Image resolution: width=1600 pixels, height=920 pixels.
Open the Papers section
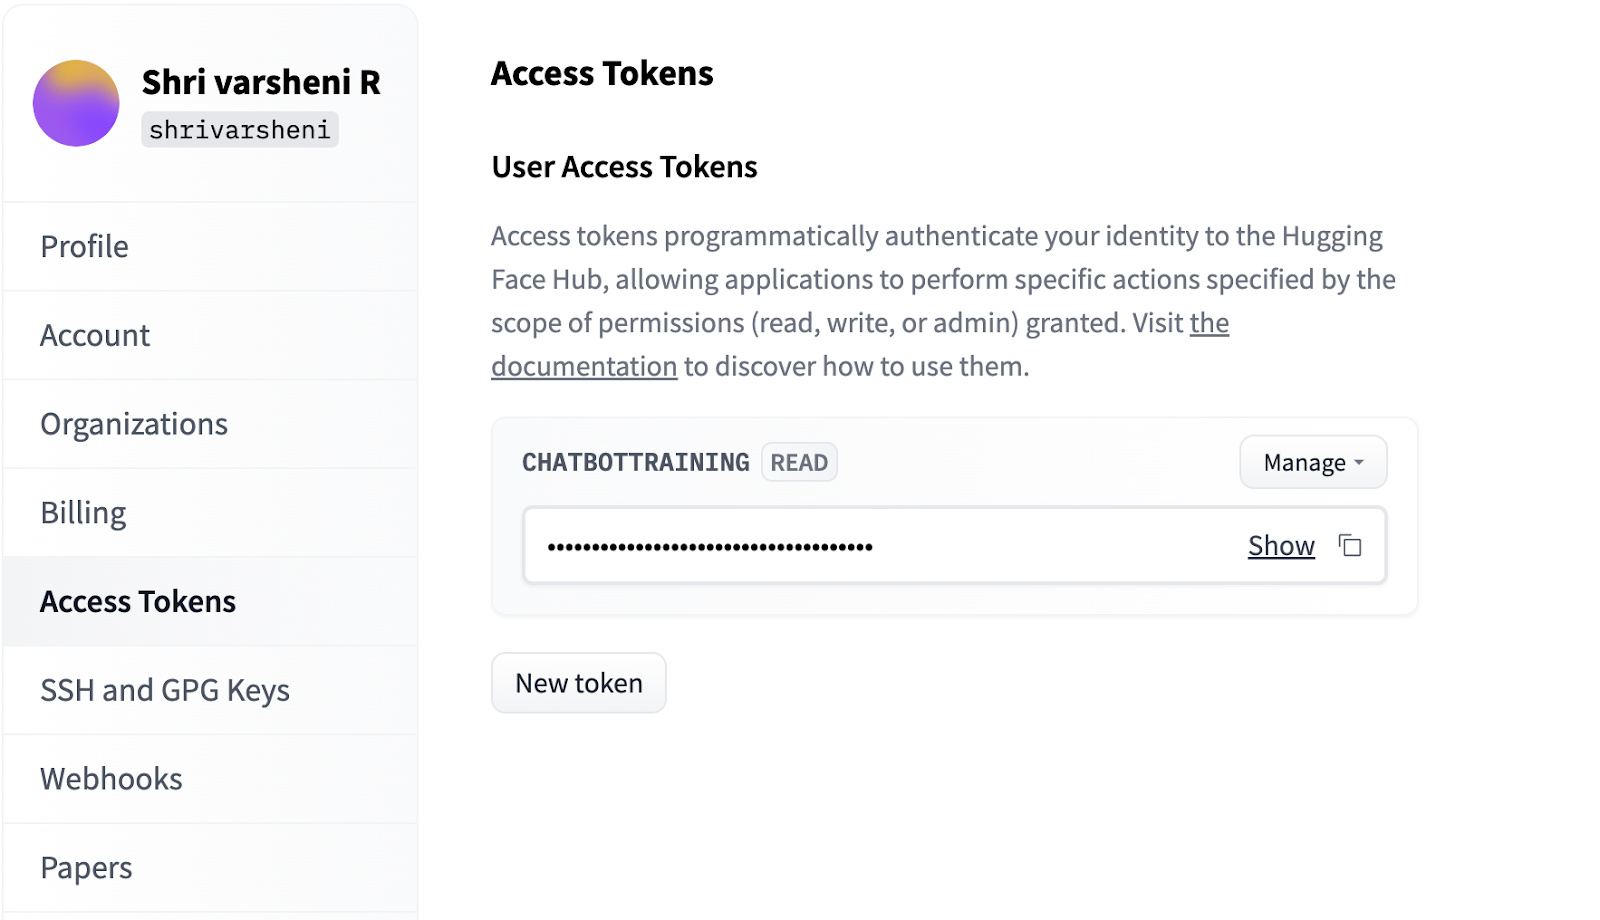(x=85, y=867)
